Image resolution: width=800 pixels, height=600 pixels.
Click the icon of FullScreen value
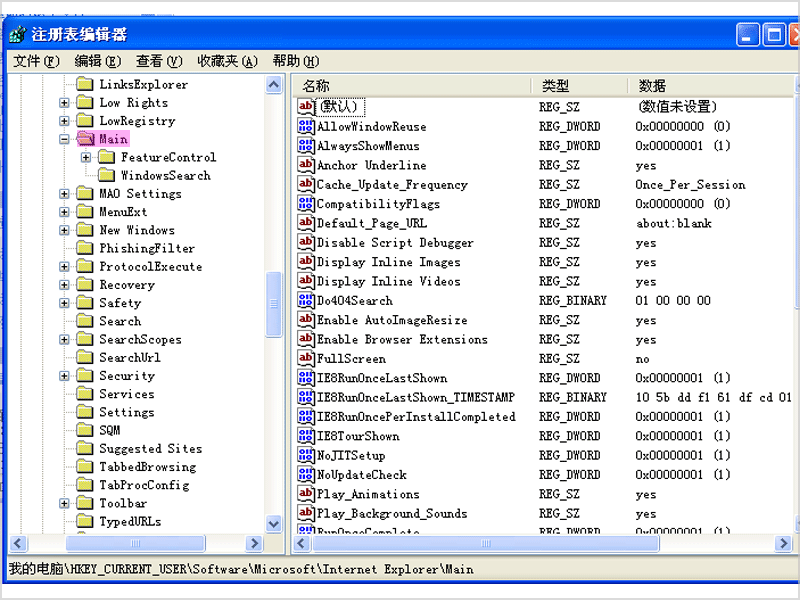tap(306, 358)
